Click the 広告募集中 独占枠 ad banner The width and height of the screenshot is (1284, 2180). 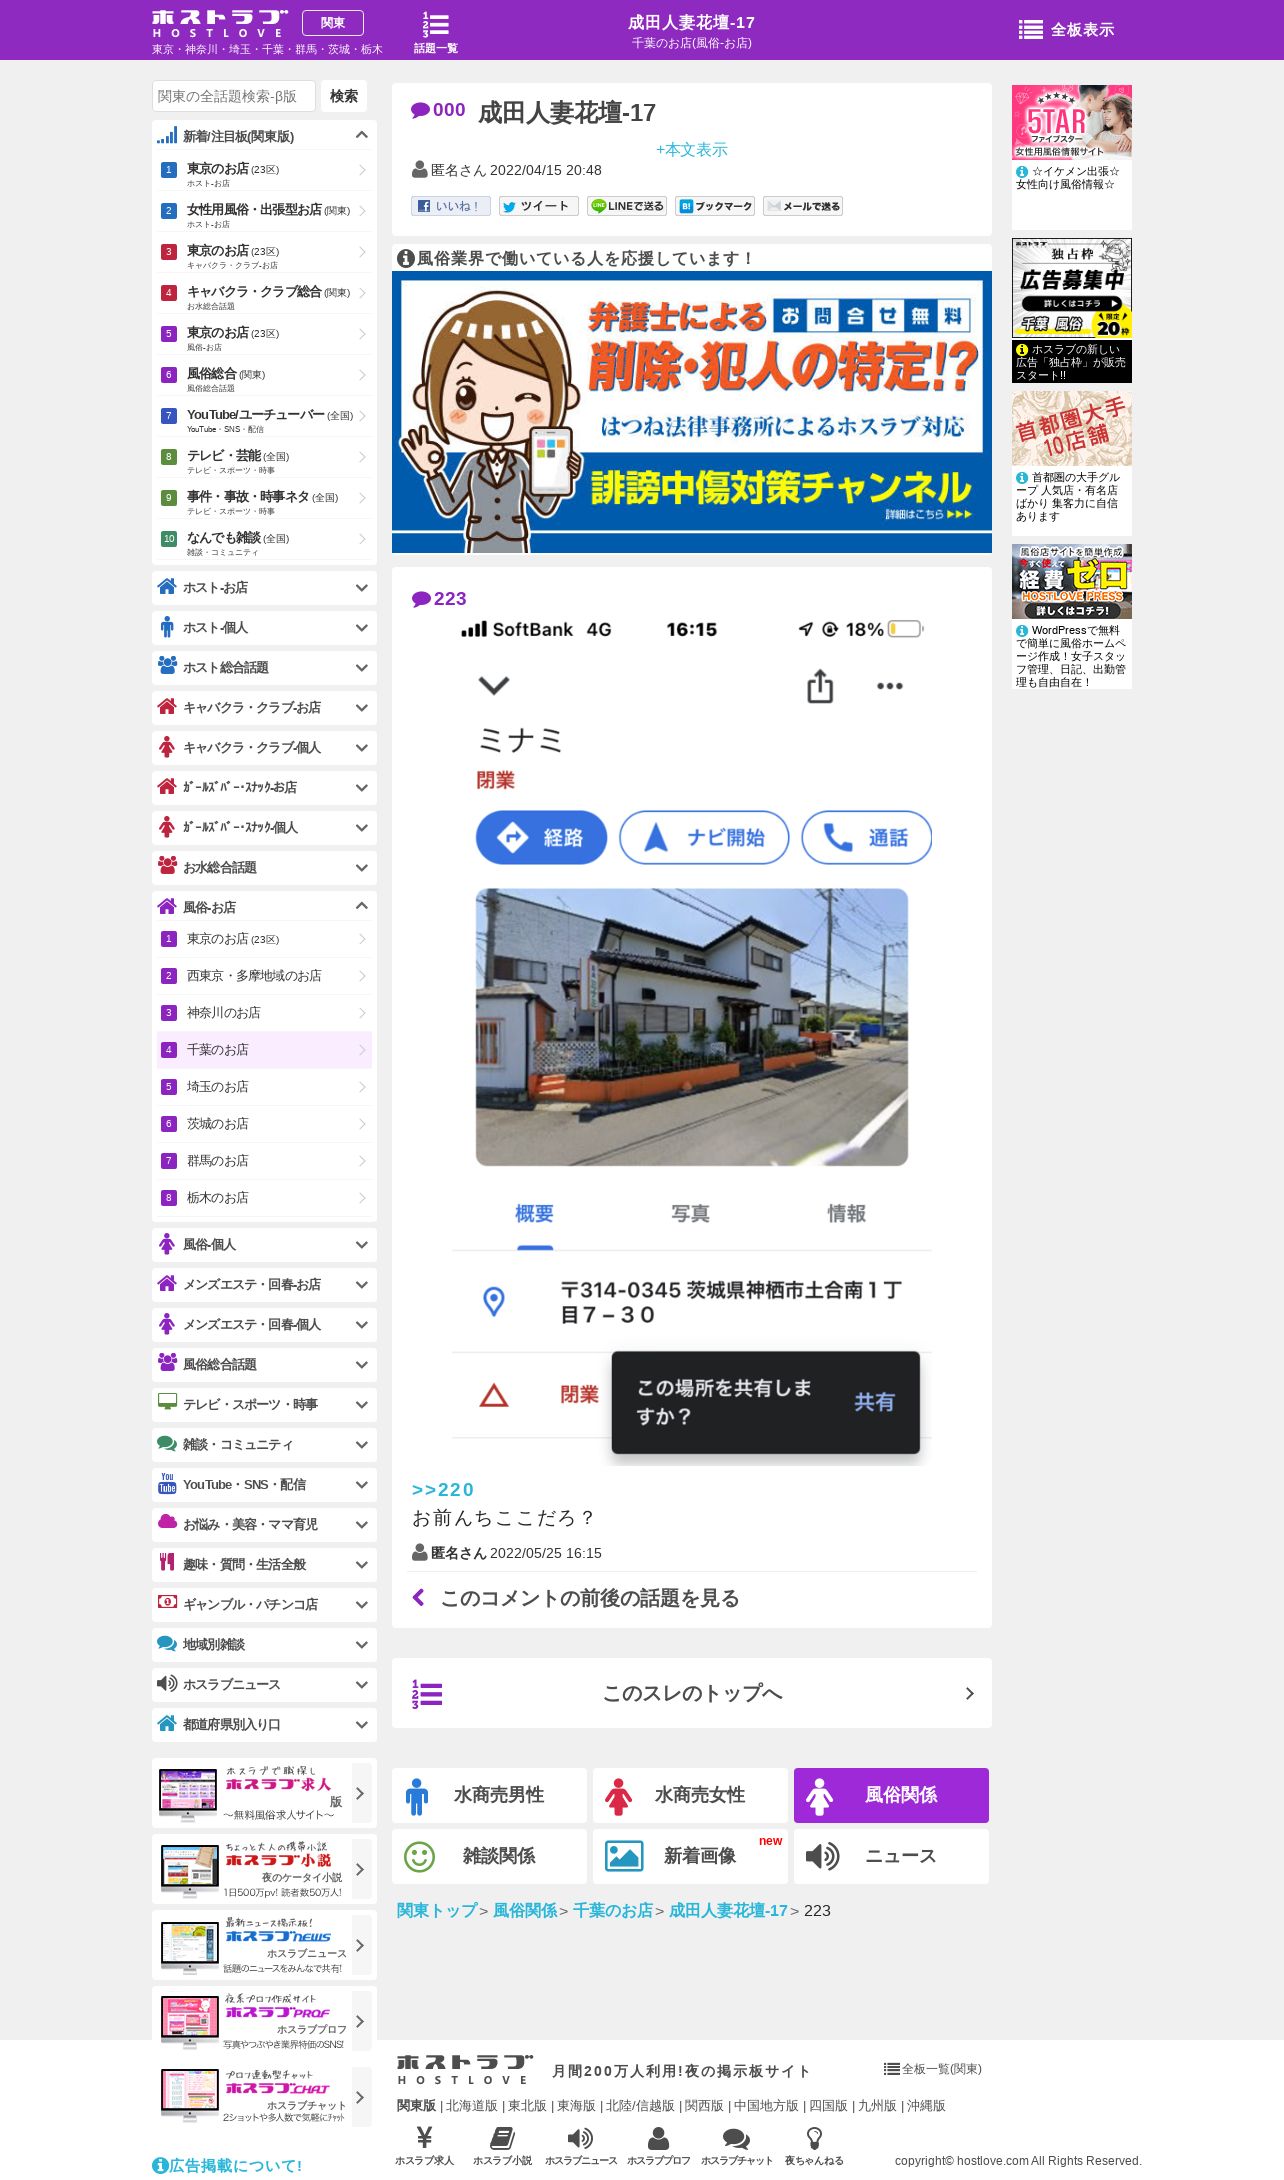1072,288
